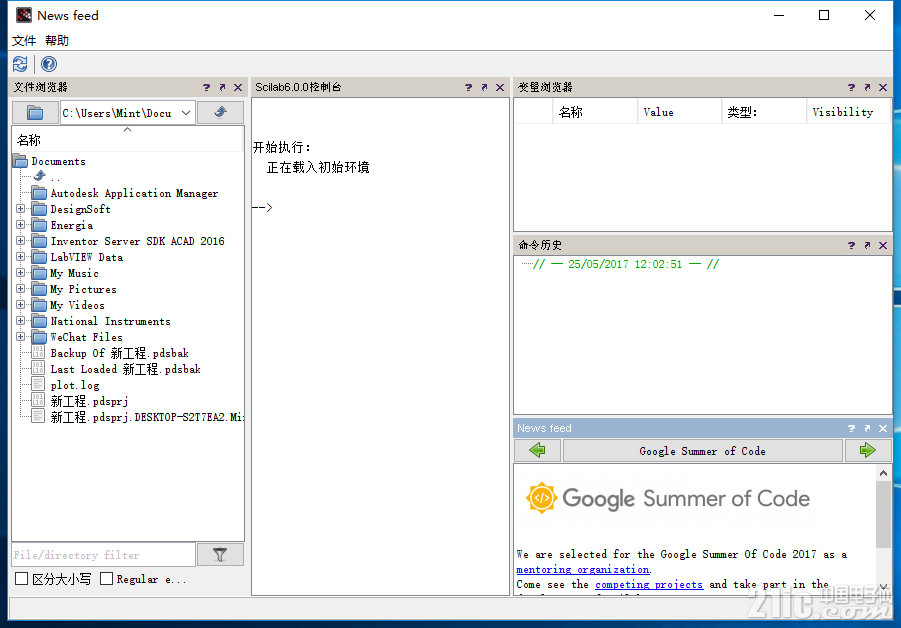Click the Google Summer of Code title button
901x628 pixels.
(x=702, y=450)
